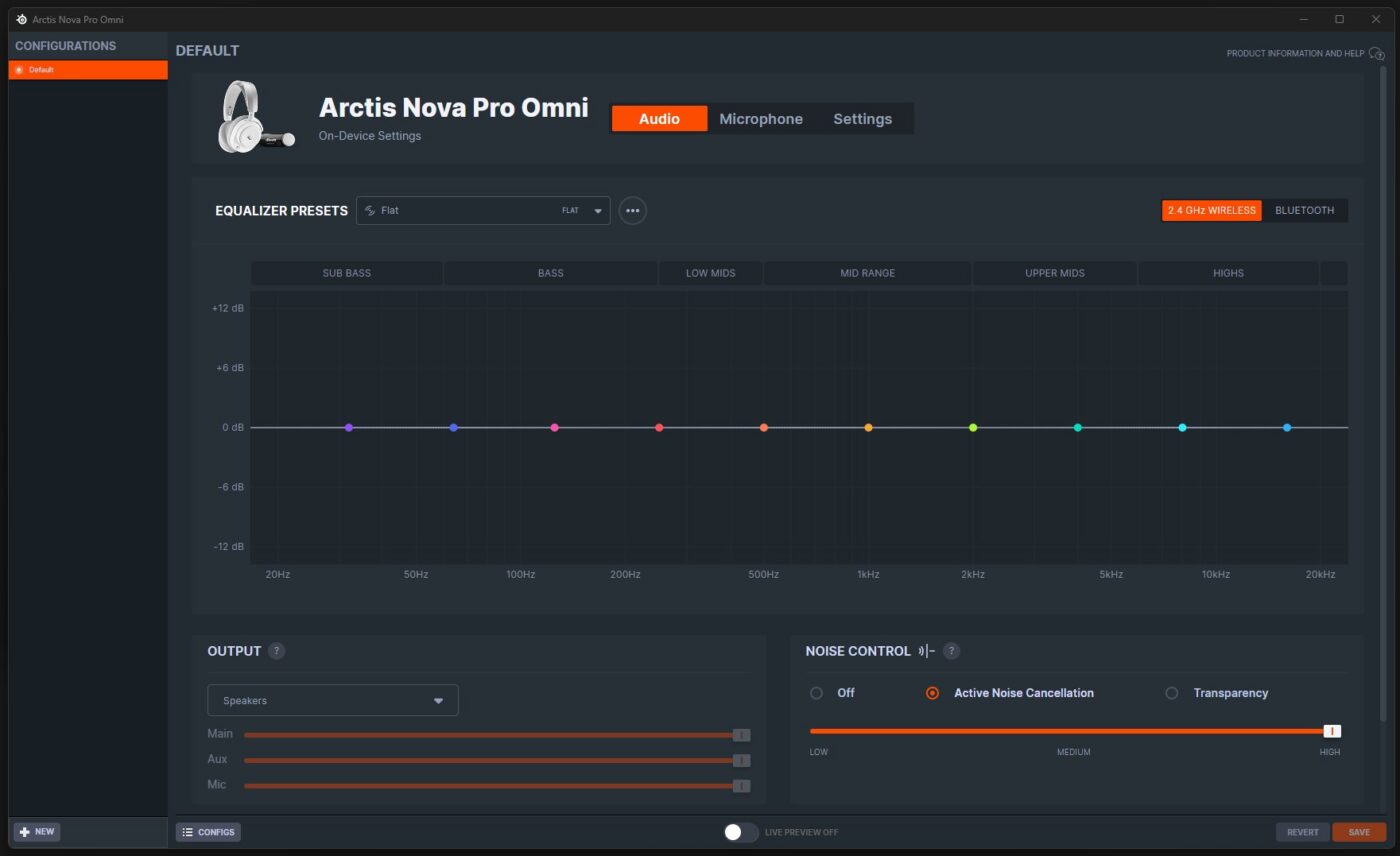
Task: Select the BASS band header
Action: (x=551, y=273)
